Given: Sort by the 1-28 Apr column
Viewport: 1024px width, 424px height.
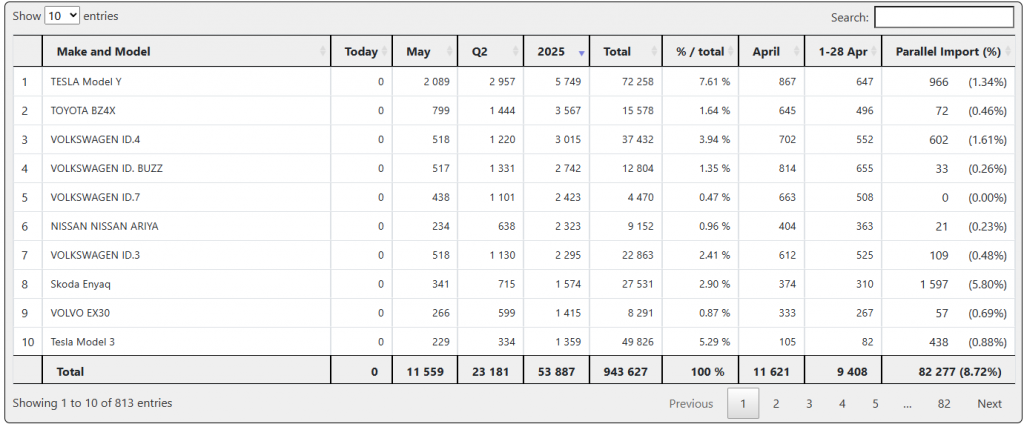Looking at the screenshot, I should (842, 51).
